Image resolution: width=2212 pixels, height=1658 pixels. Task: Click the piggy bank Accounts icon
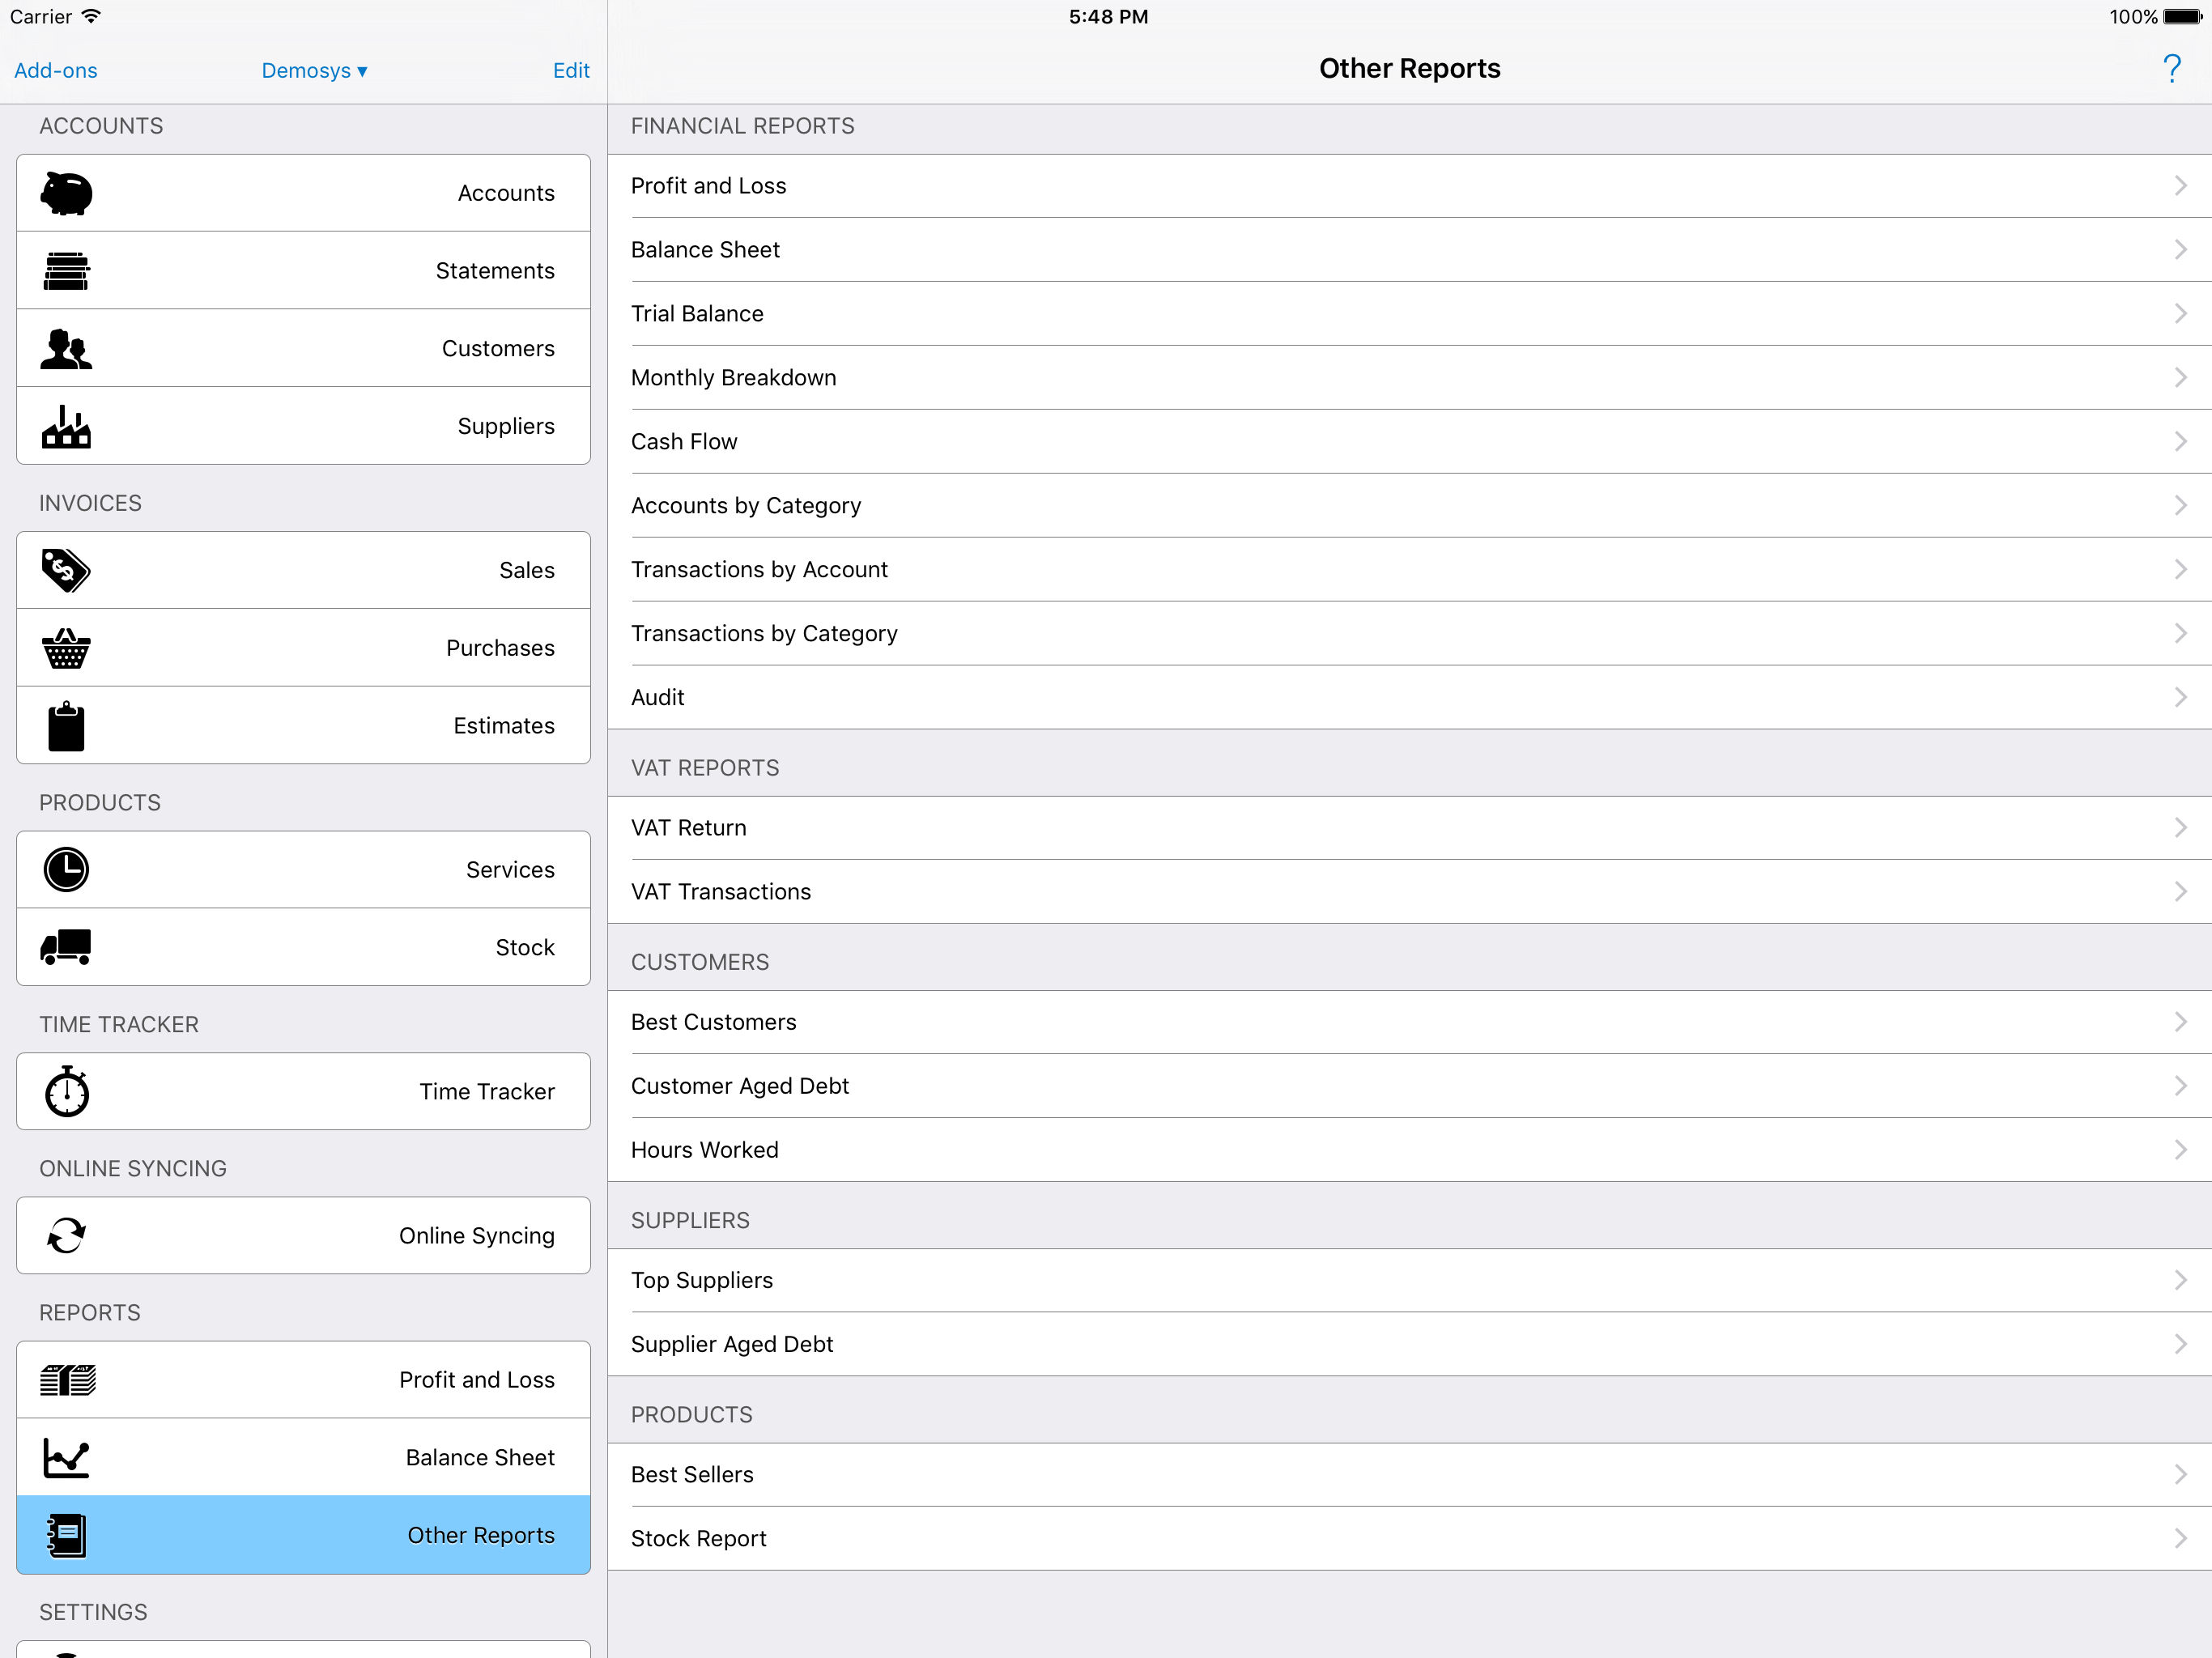pos(66,193)
